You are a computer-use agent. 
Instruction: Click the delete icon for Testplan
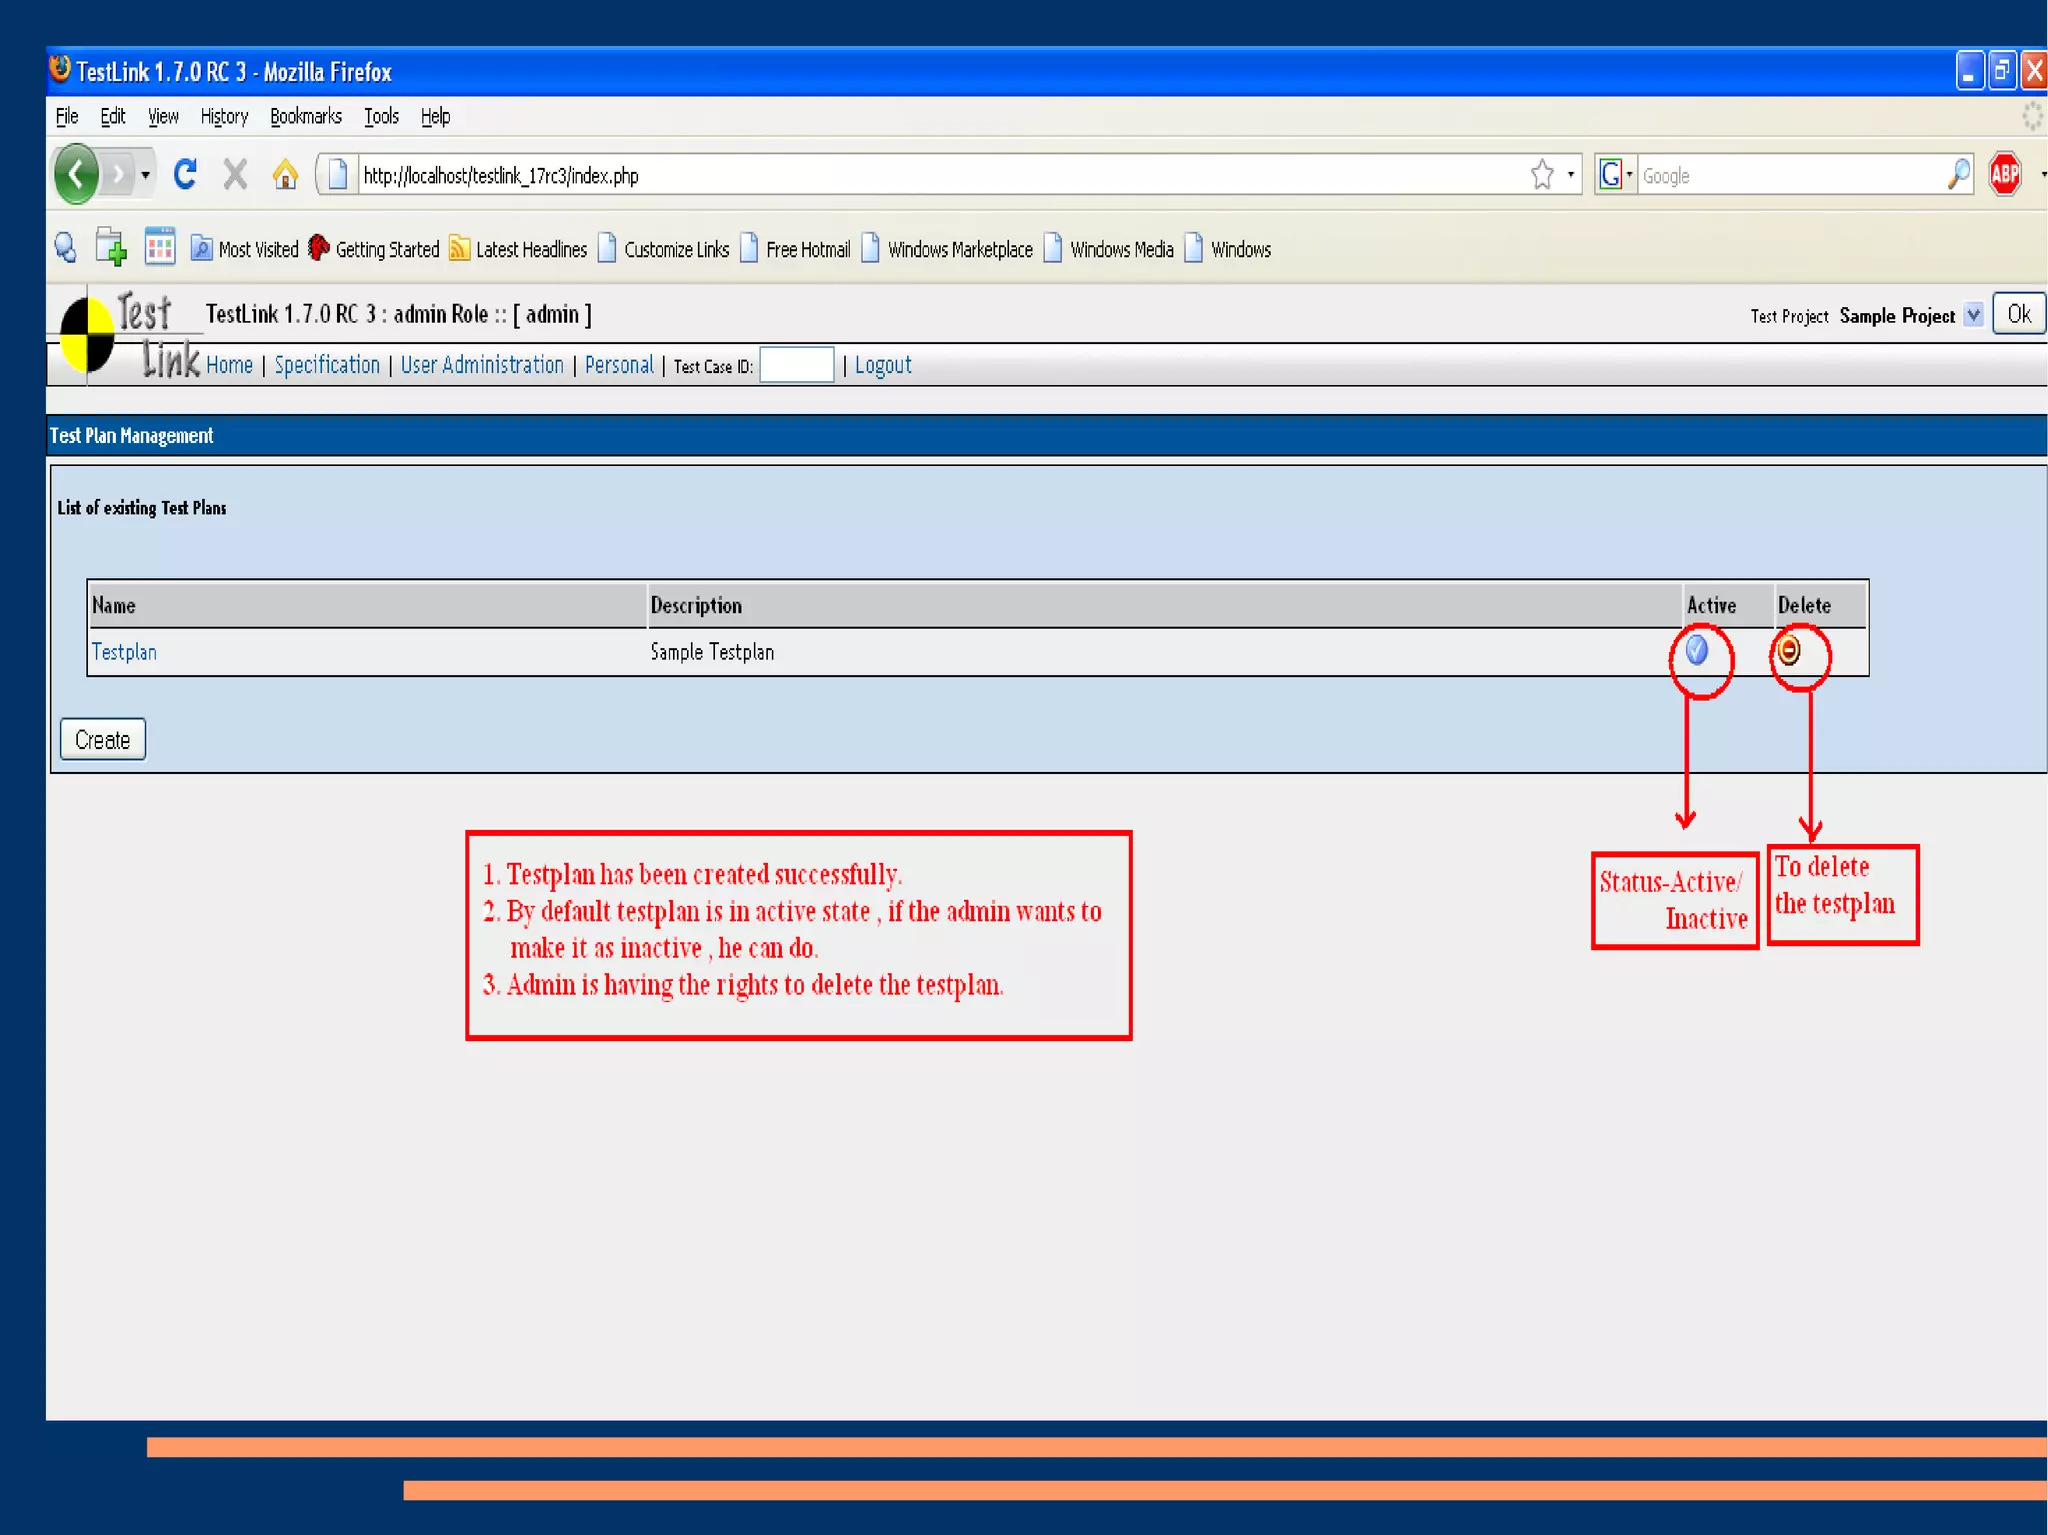(1789, 651)
